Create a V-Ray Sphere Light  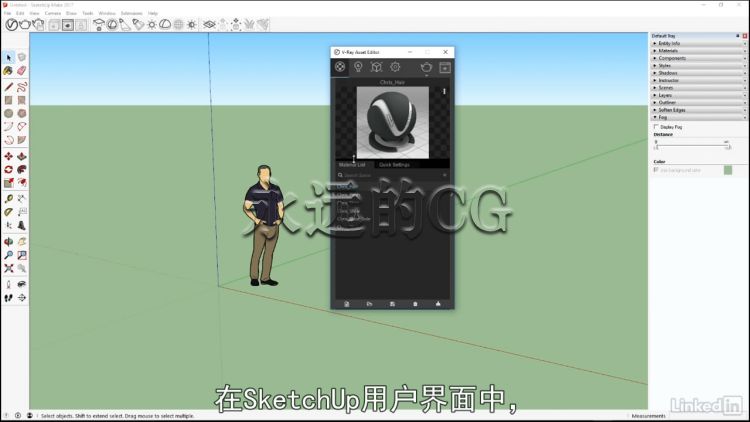click(112, 24)
